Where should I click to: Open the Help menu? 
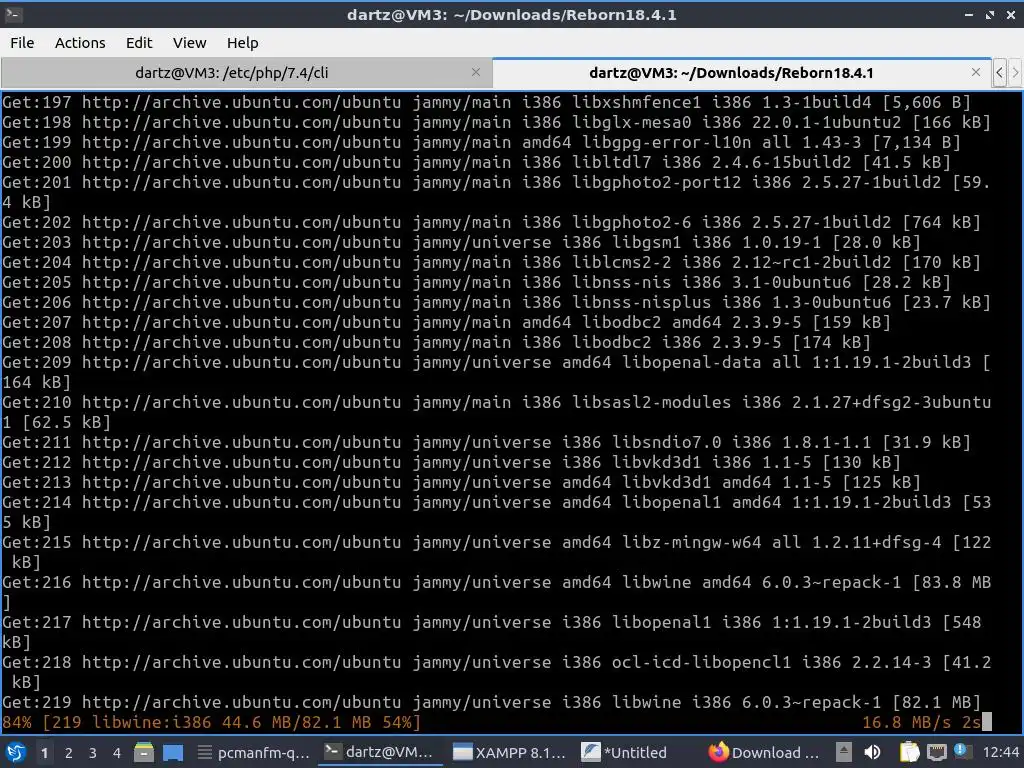click(242, 43)
